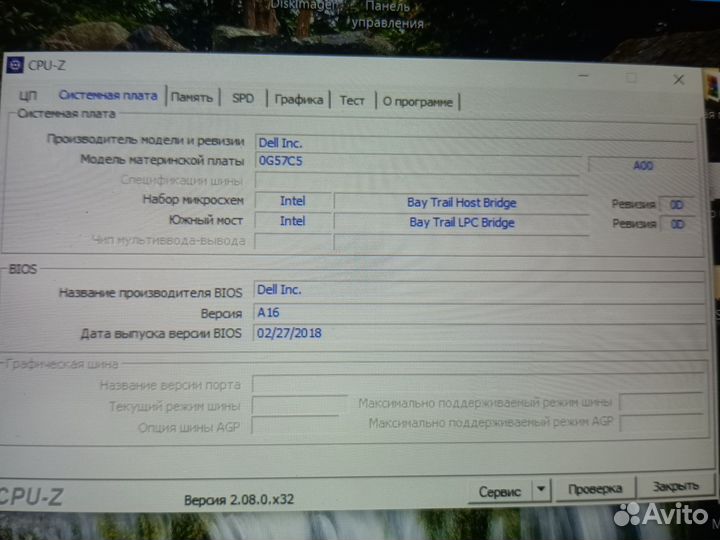Close the CPU-Z window
720x540 pixels.
[x=679, y=79]
